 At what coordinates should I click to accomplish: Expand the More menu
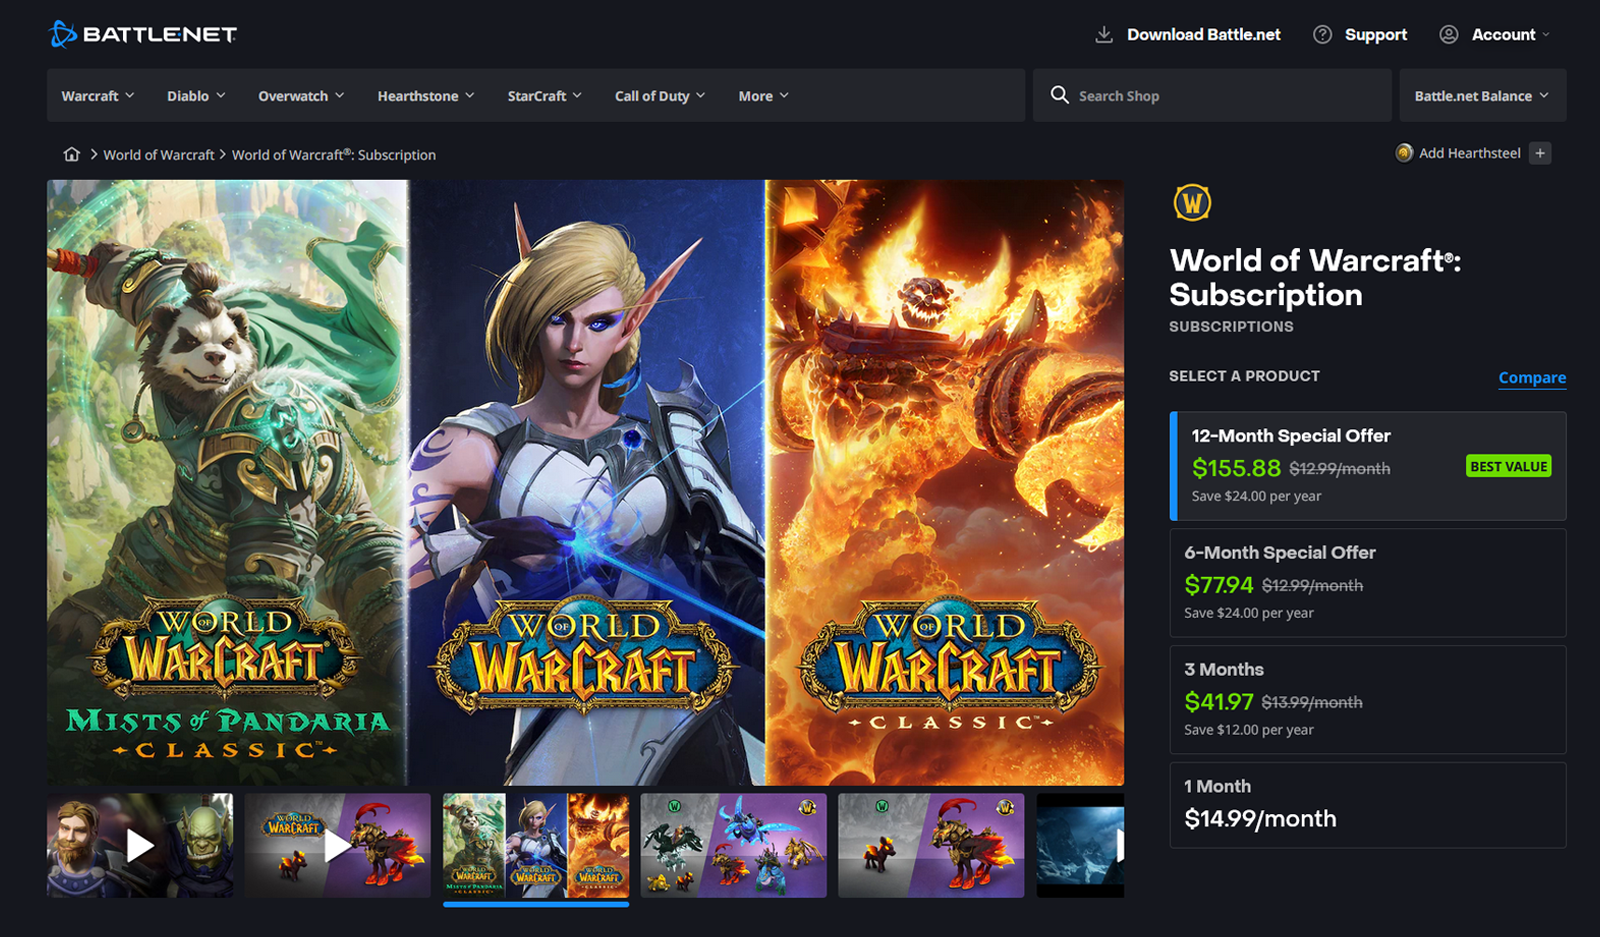tap(764, 96)
